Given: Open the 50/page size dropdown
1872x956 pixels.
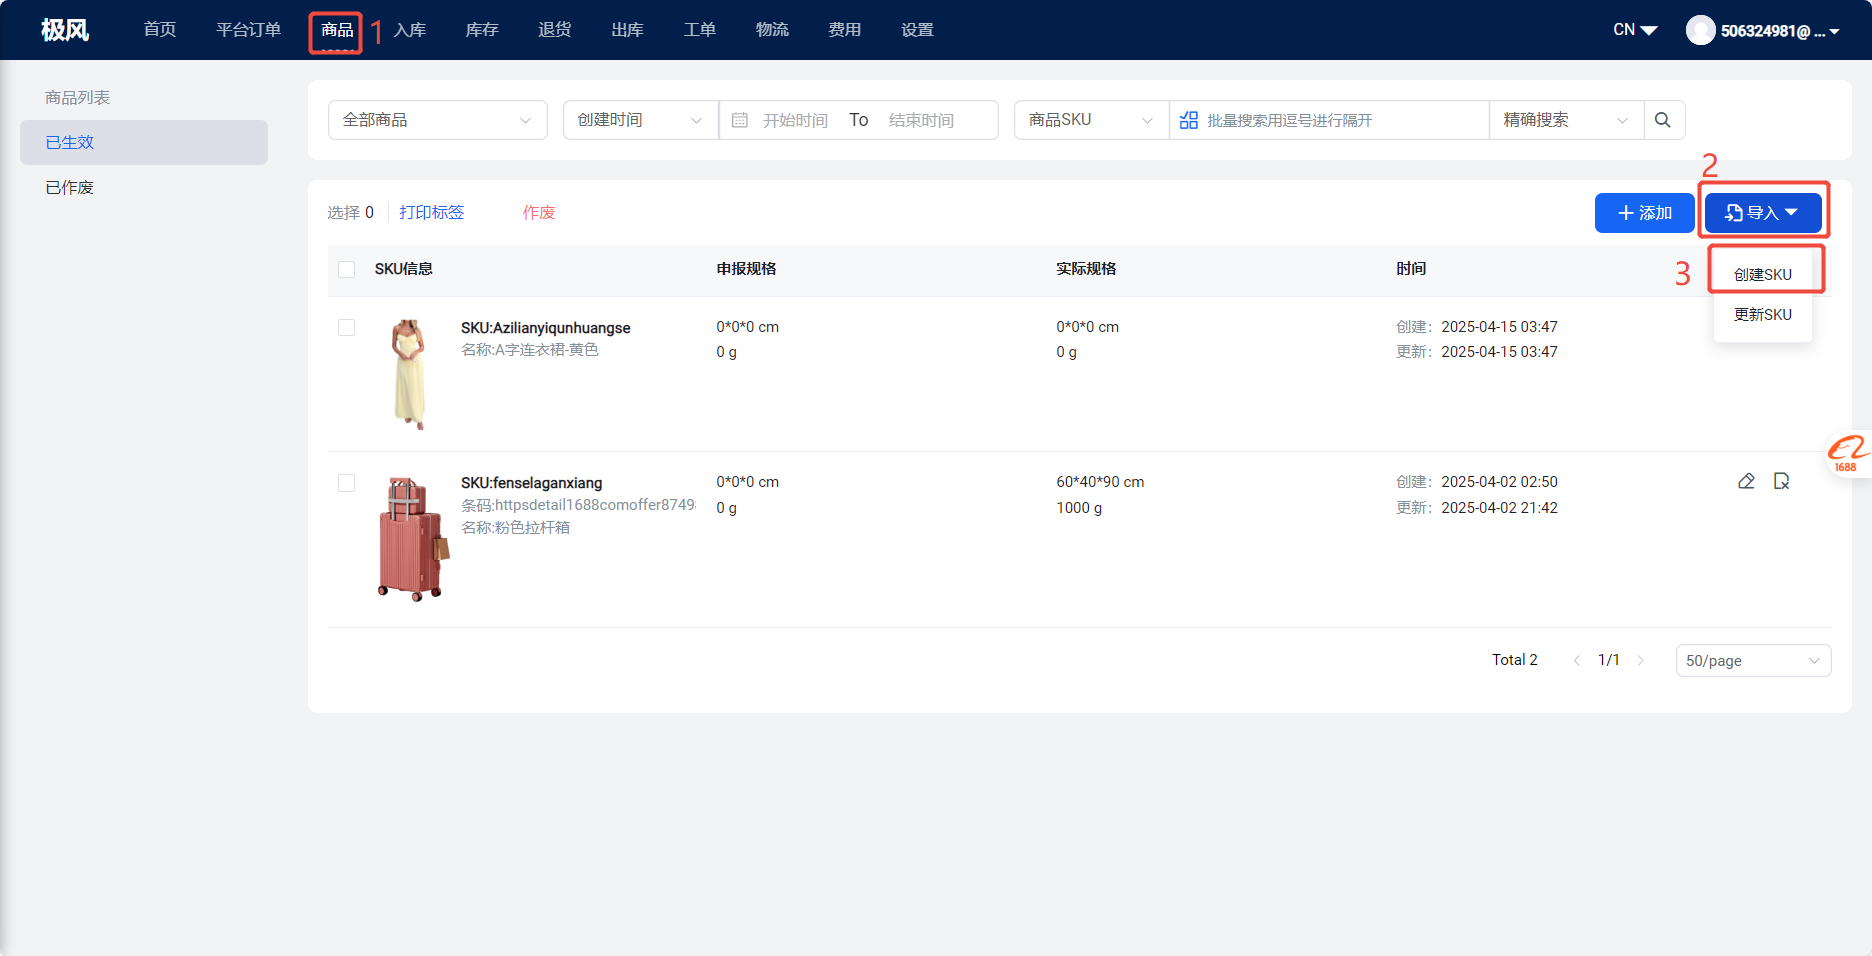Looking at the screenshot, I should 1752,660.
